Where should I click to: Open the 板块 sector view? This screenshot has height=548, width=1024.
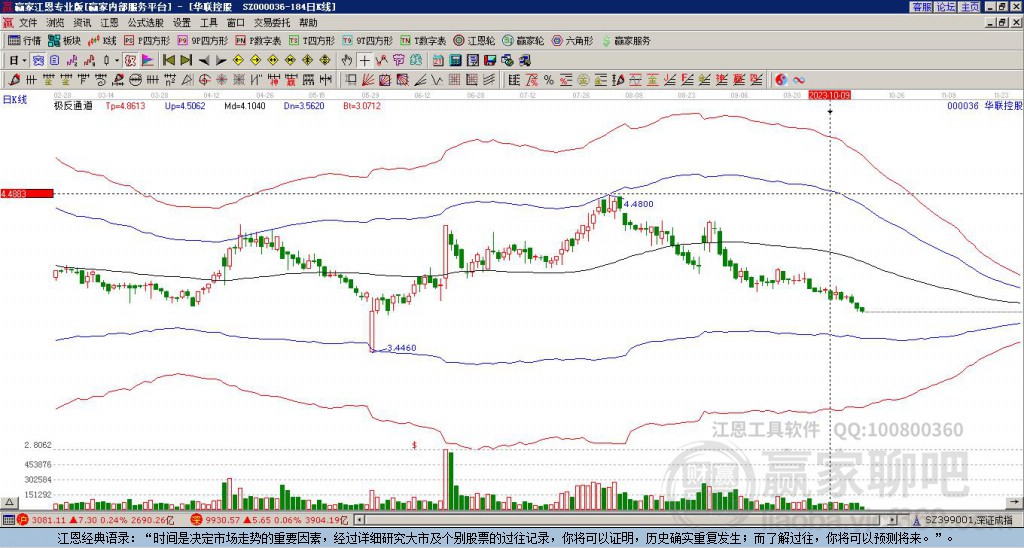(64, 40)
